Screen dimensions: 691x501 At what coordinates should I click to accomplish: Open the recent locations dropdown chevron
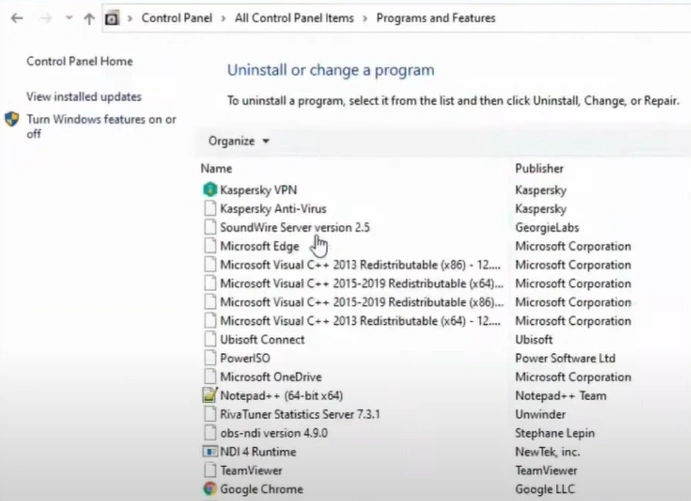(69, 18)
